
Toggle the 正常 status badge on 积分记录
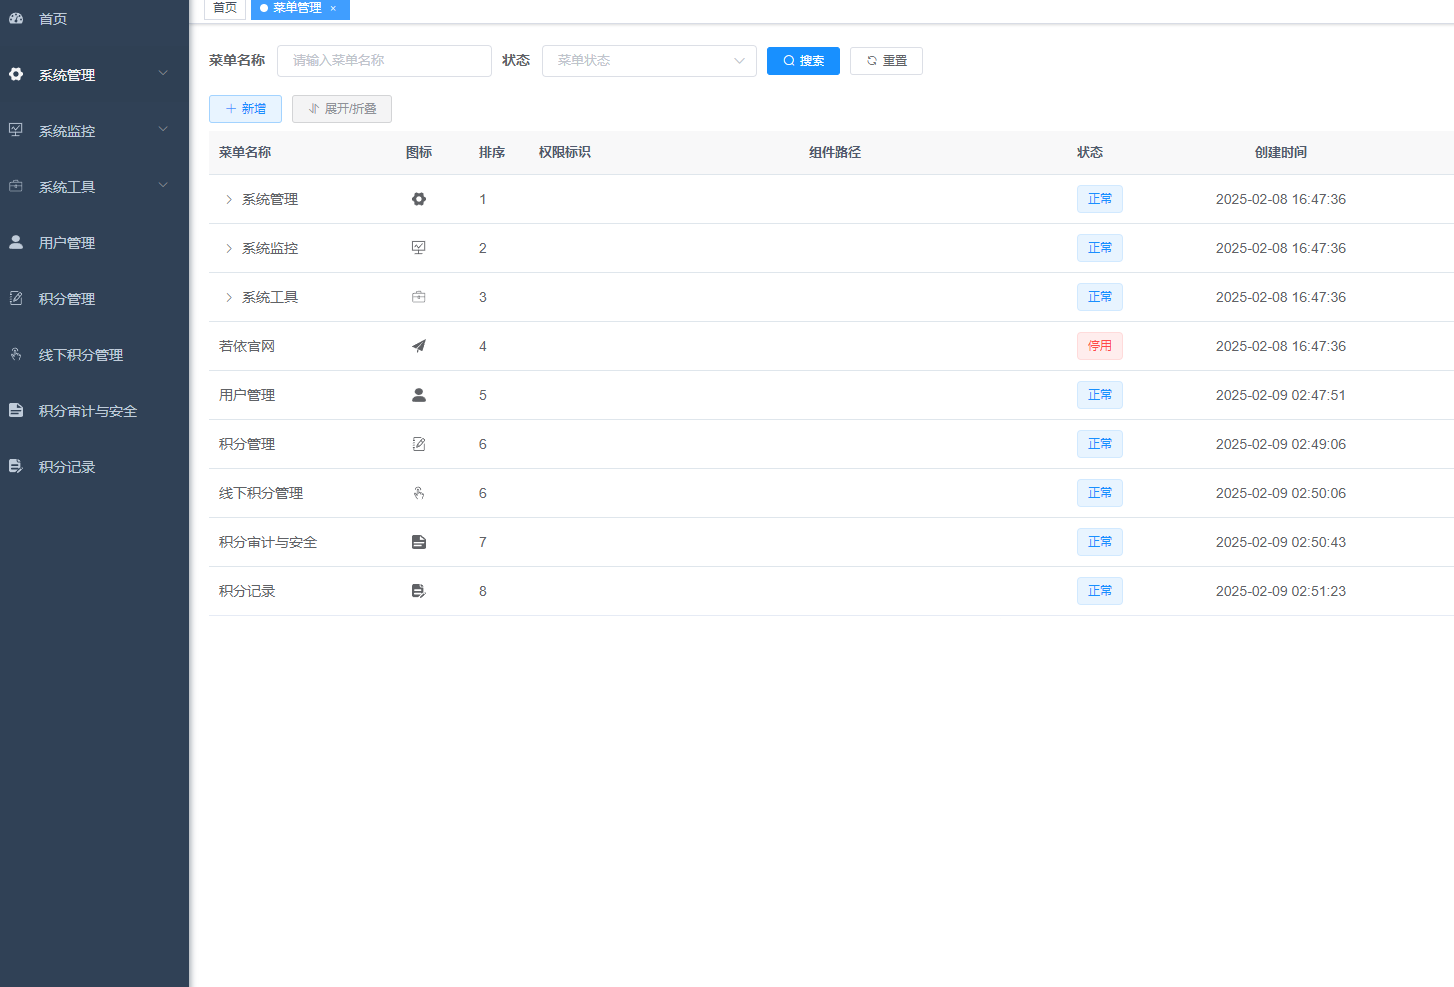click(x=1099, y=590)
